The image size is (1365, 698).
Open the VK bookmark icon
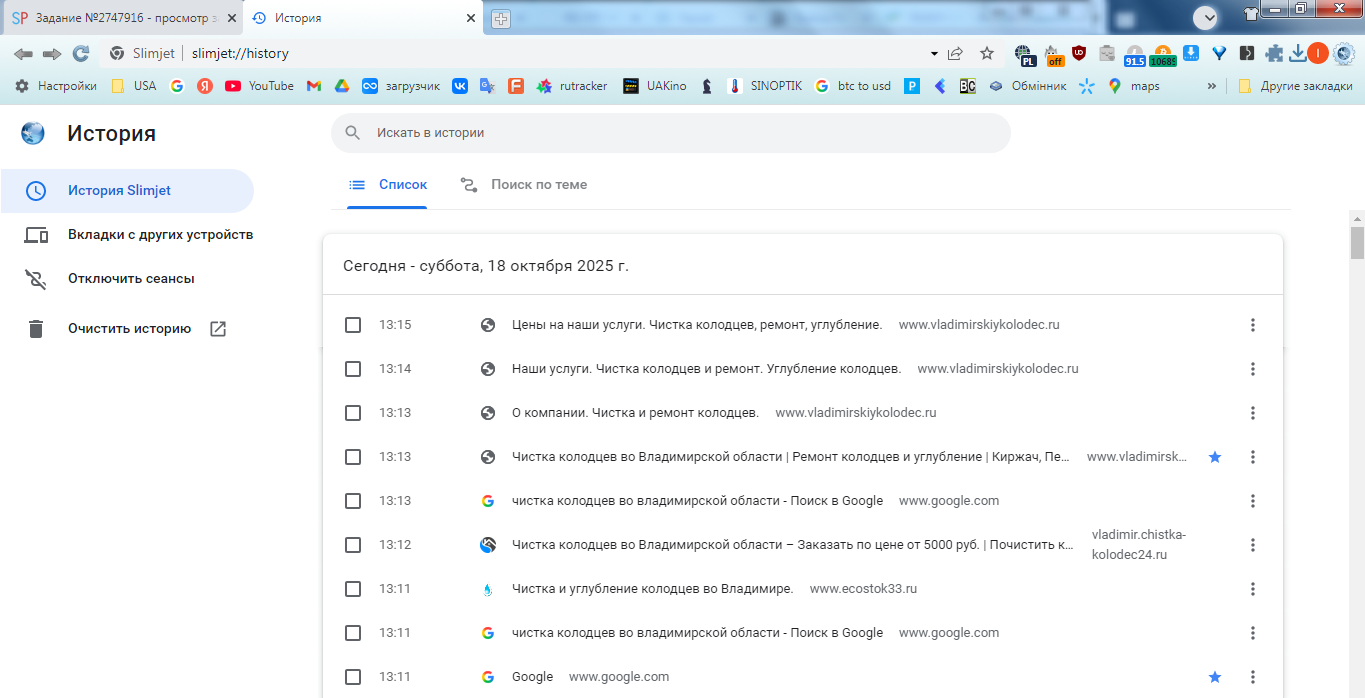[460, 86]
